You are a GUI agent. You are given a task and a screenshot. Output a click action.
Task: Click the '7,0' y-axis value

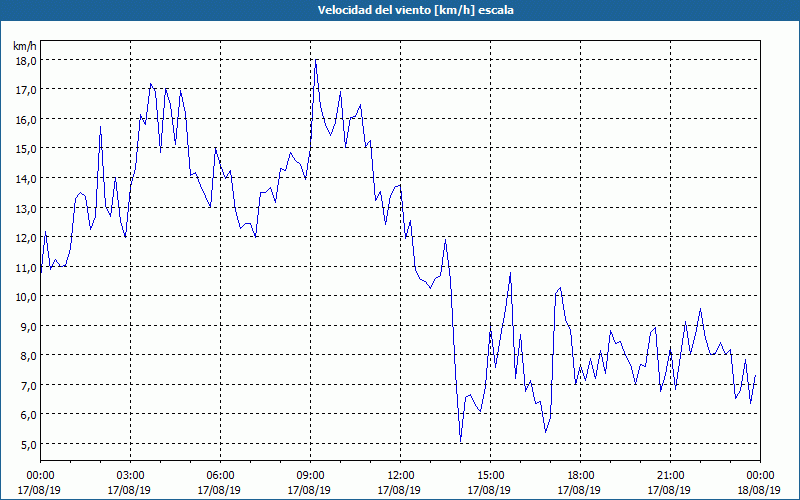click(29, 385)
